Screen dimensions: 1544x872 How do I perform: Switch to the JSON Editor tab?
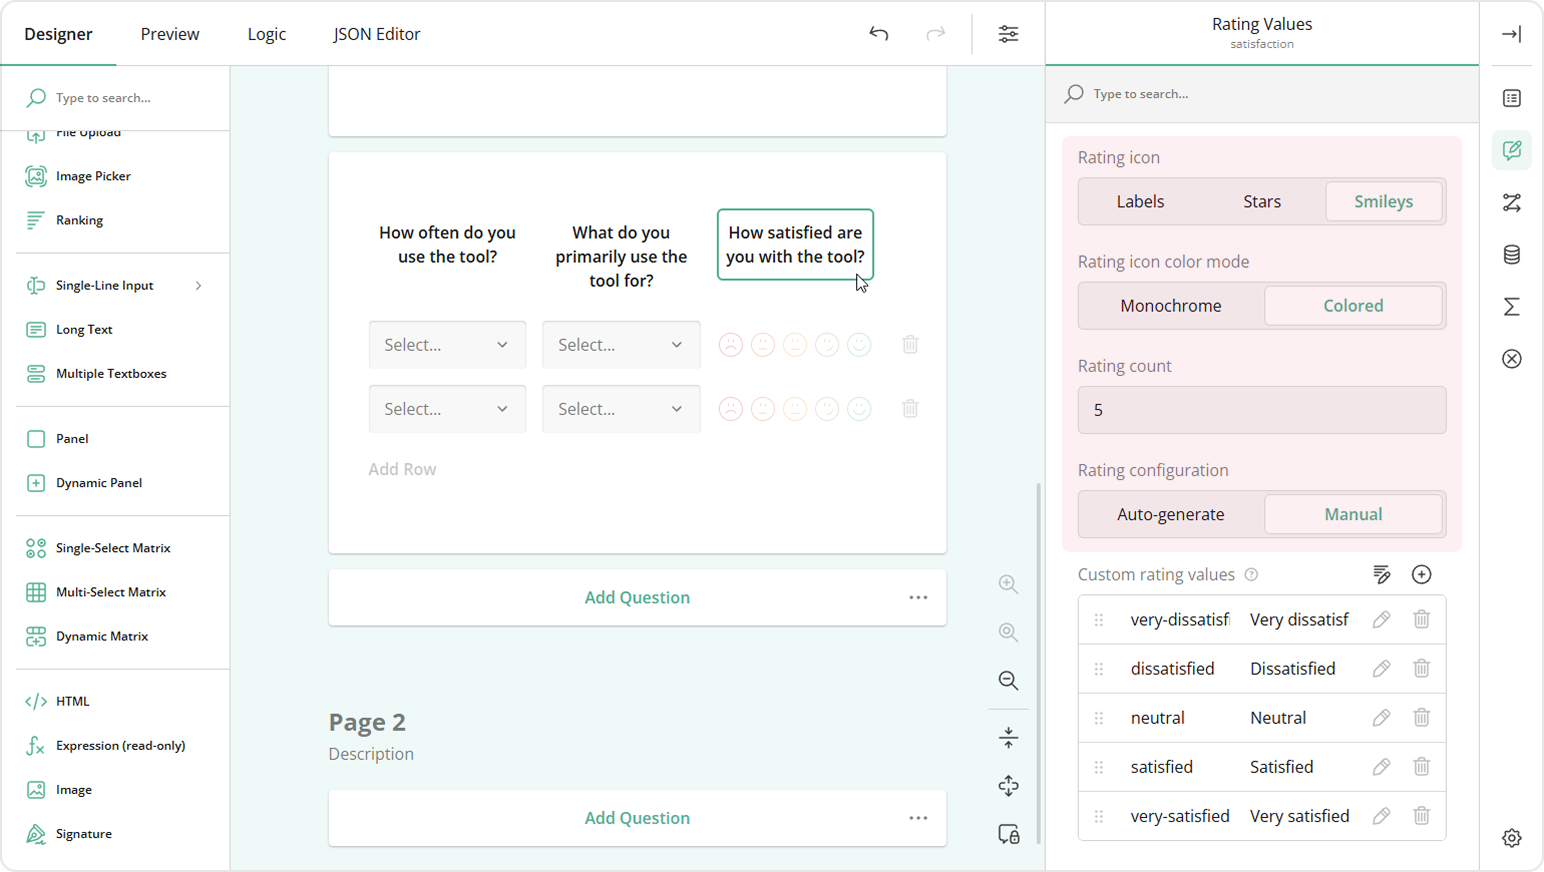coord(376,34)
